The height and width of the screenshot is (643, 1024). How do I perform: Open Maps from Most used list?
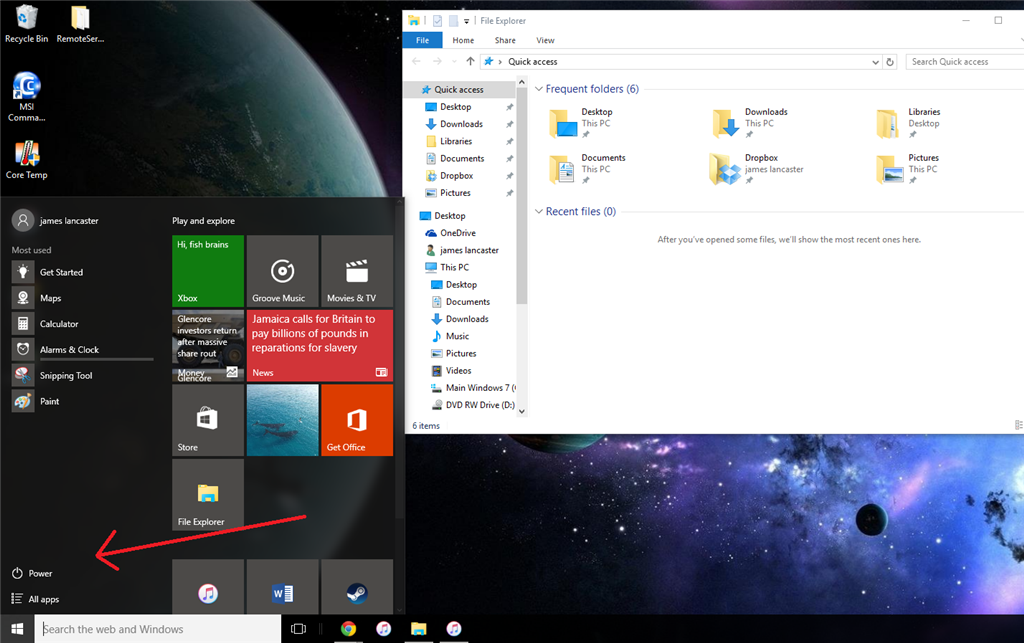pos(82,298)
